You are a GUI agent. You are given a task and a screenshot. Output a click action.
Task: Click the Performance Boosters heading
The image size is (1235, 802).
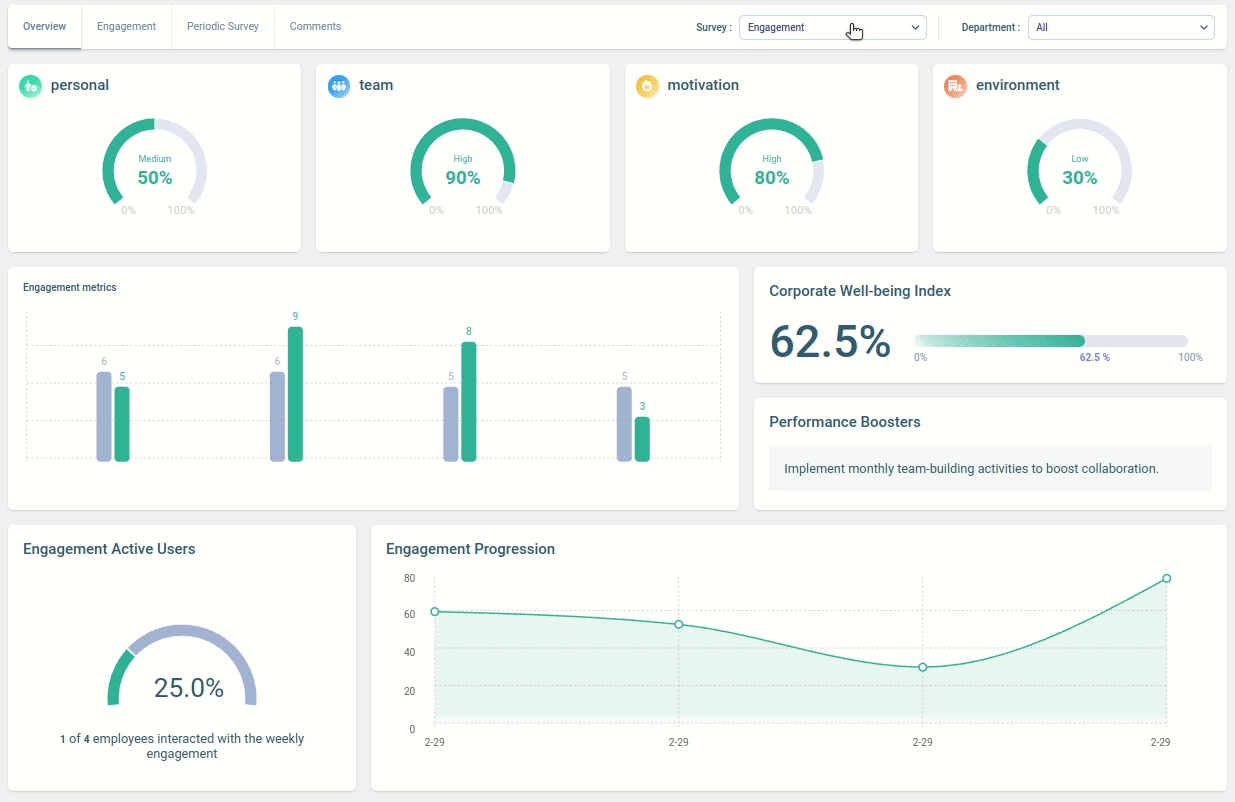point(845,422)
